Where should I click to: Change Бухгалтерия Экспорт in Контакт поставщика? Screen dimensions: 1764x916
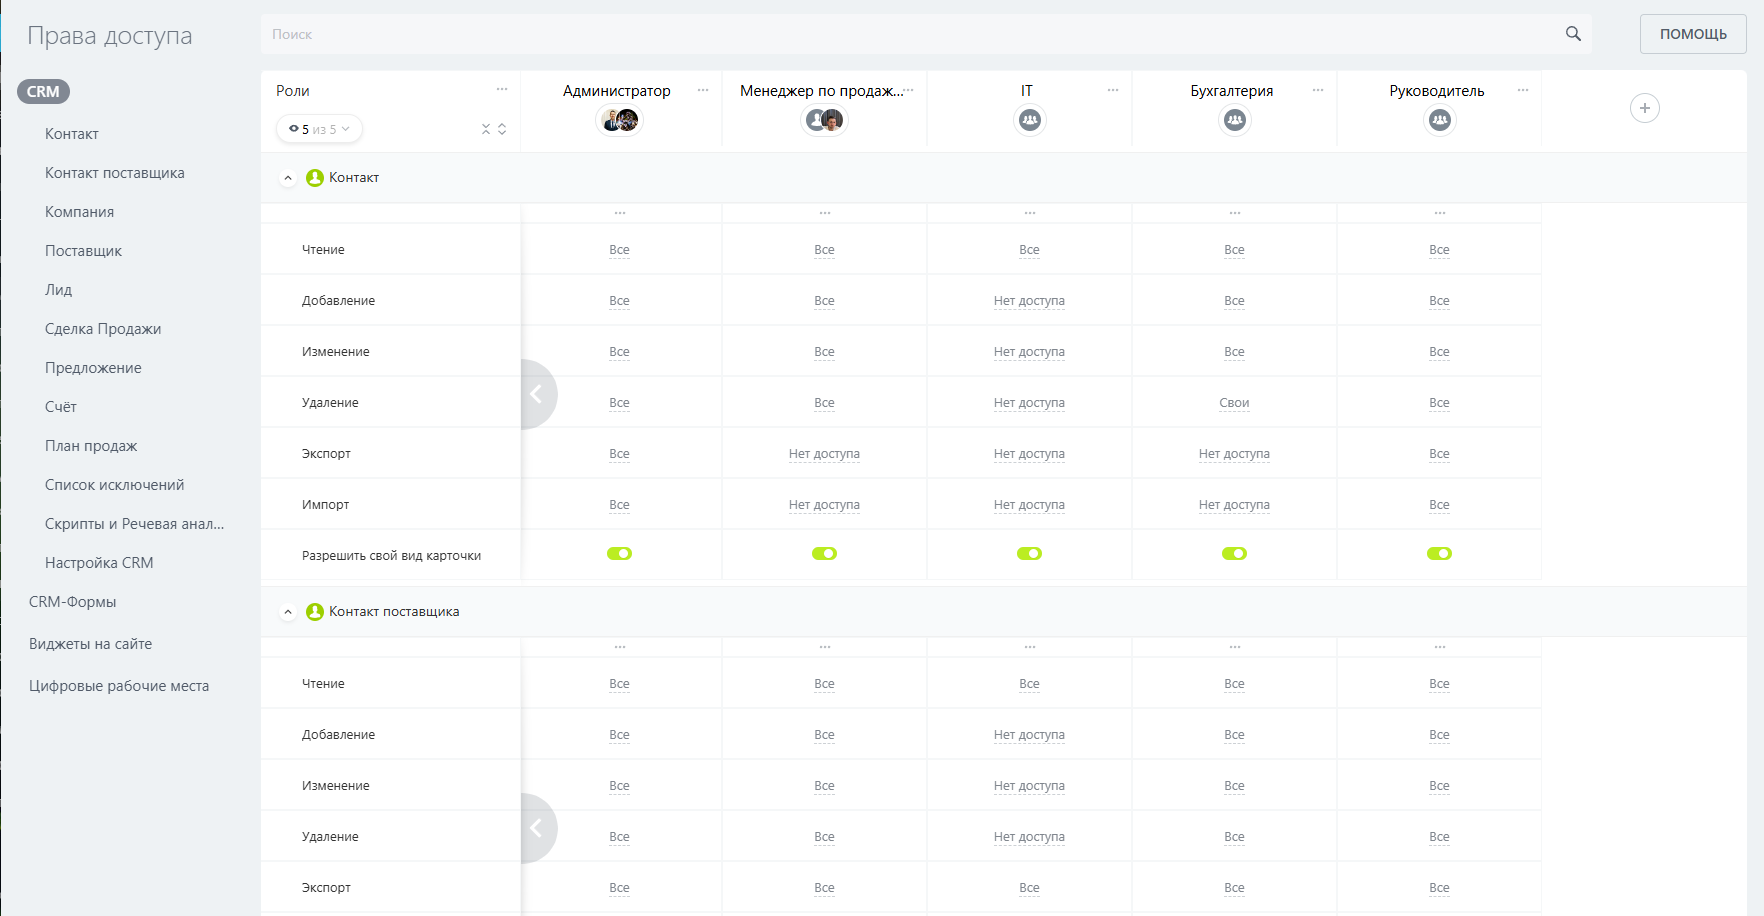pyautogui.click(x=1234, y=888)
